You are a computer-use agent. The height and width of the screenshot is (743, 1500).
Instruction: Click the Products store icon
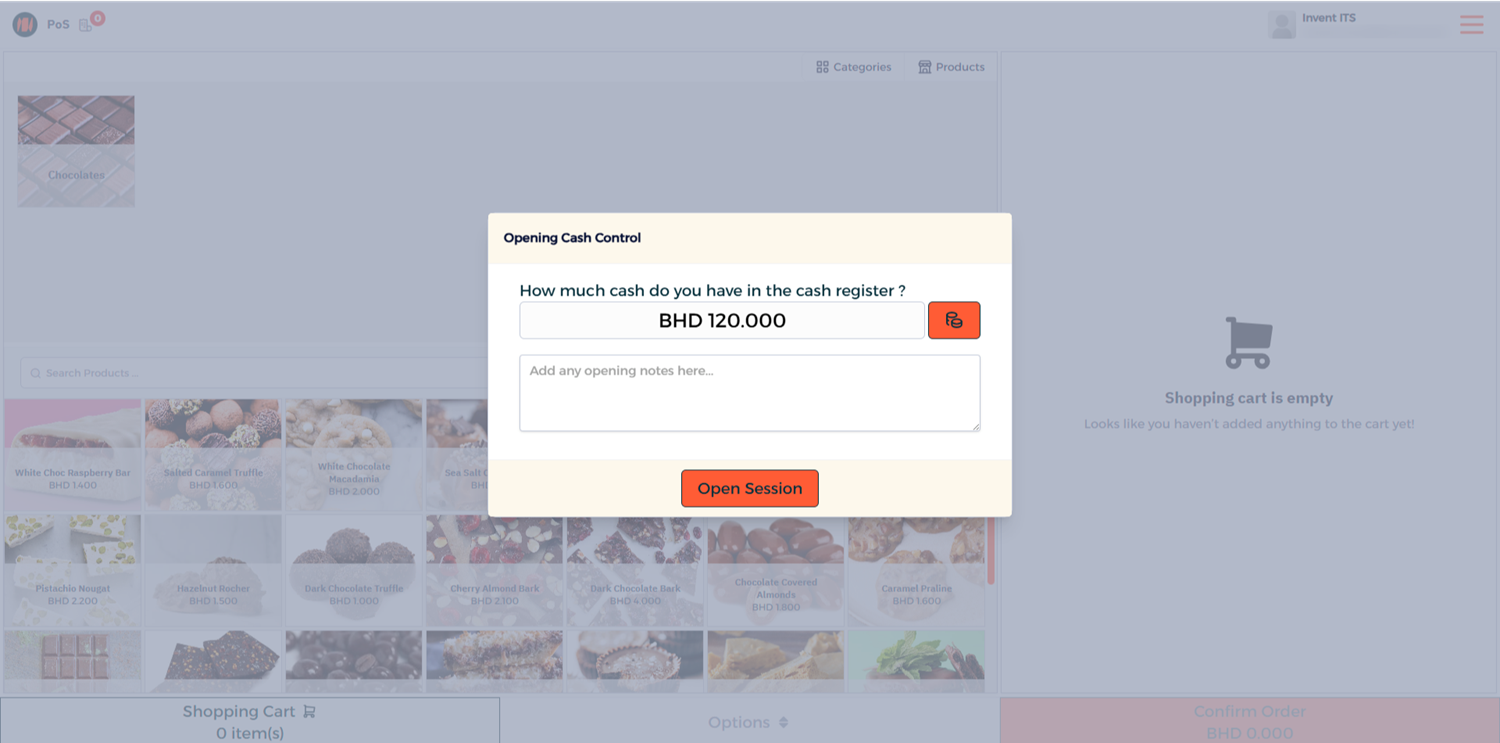pos(925,67)
